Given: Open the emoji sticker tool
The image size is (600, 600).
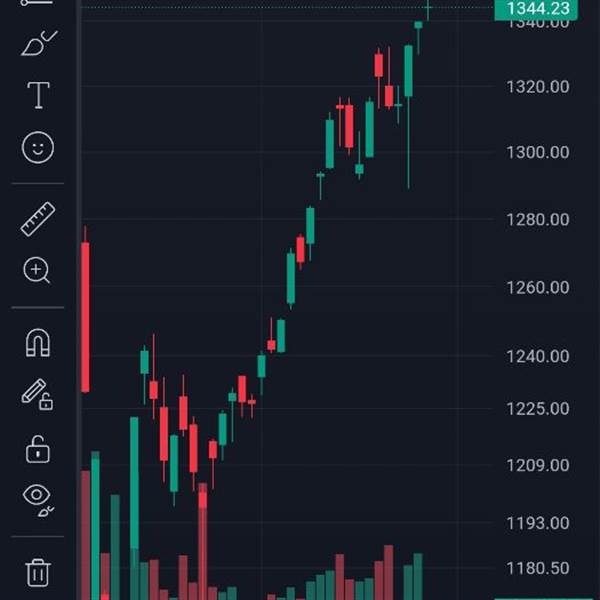Looking at the screenshot, I should pyautogui.click(x=38, y=147).
